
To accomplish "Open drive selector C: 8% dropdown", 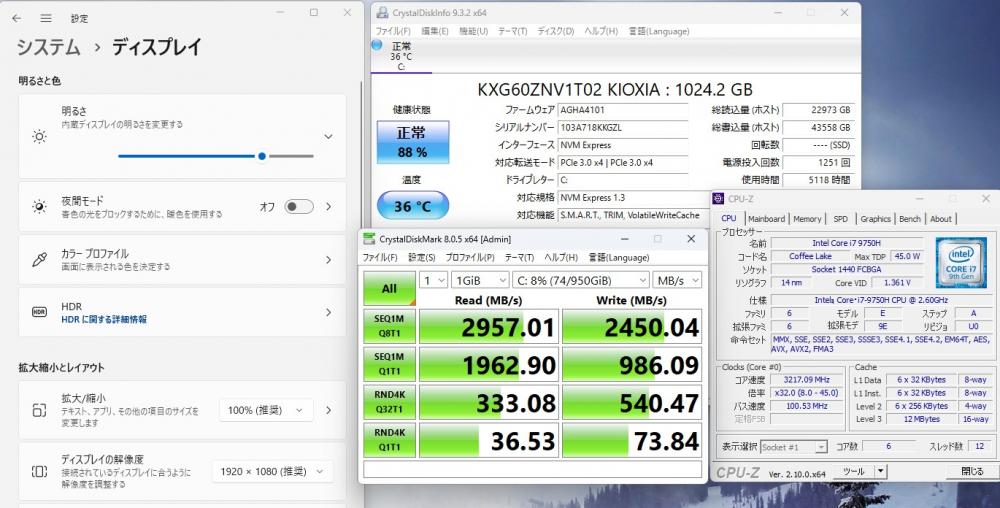I will click(x=581, y=280).
